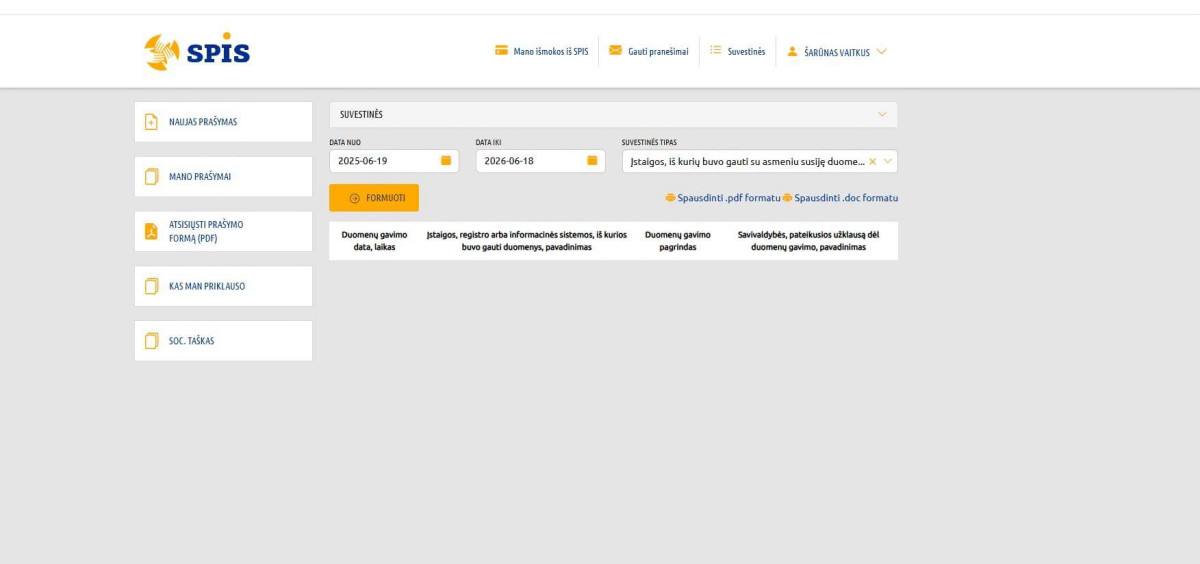Click the PDF icon for Atsisiųsti prašymo formą
1200x564 pixels.
[x=152, y=231]
